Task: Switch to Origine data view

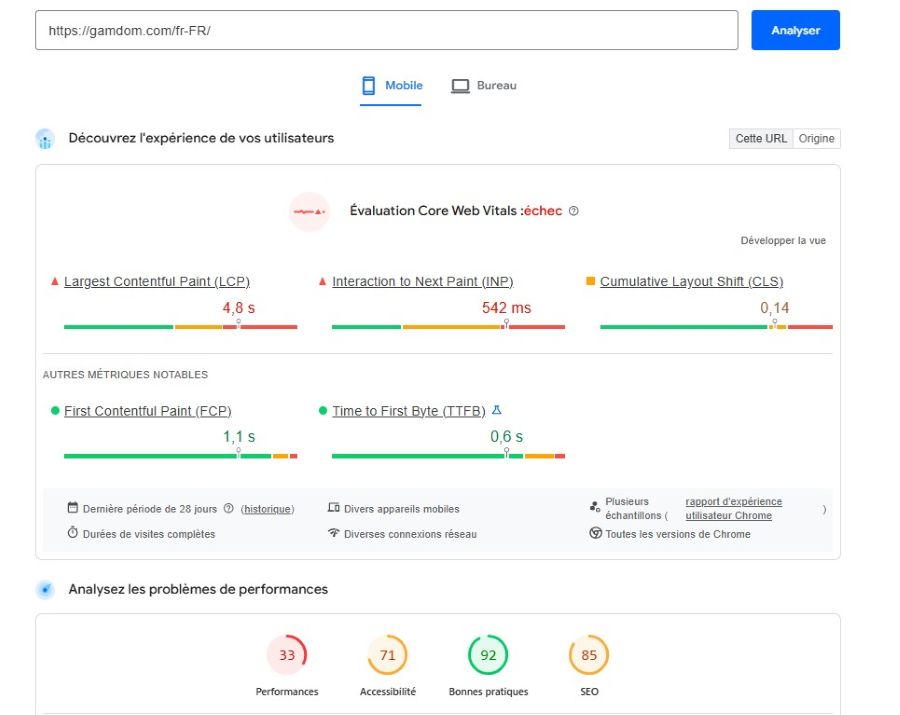Action: pyautogui.click(x=816, y=138)
